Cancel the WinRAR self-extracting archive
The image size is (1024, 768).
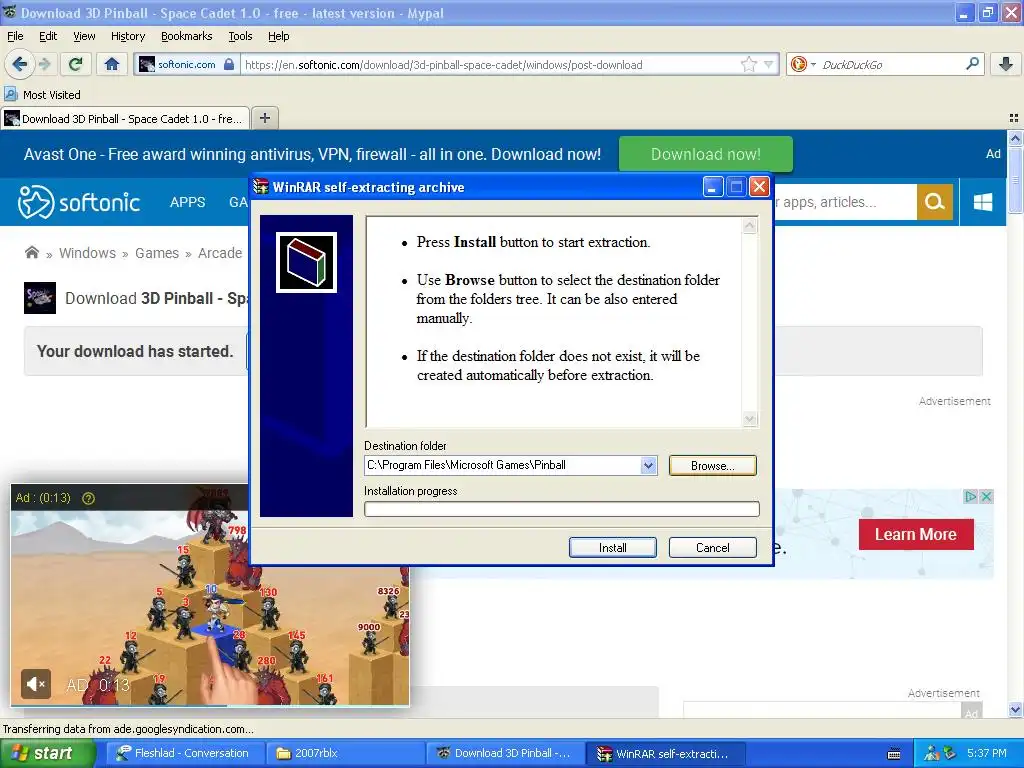pyautogui.click(x=712, y=548)
